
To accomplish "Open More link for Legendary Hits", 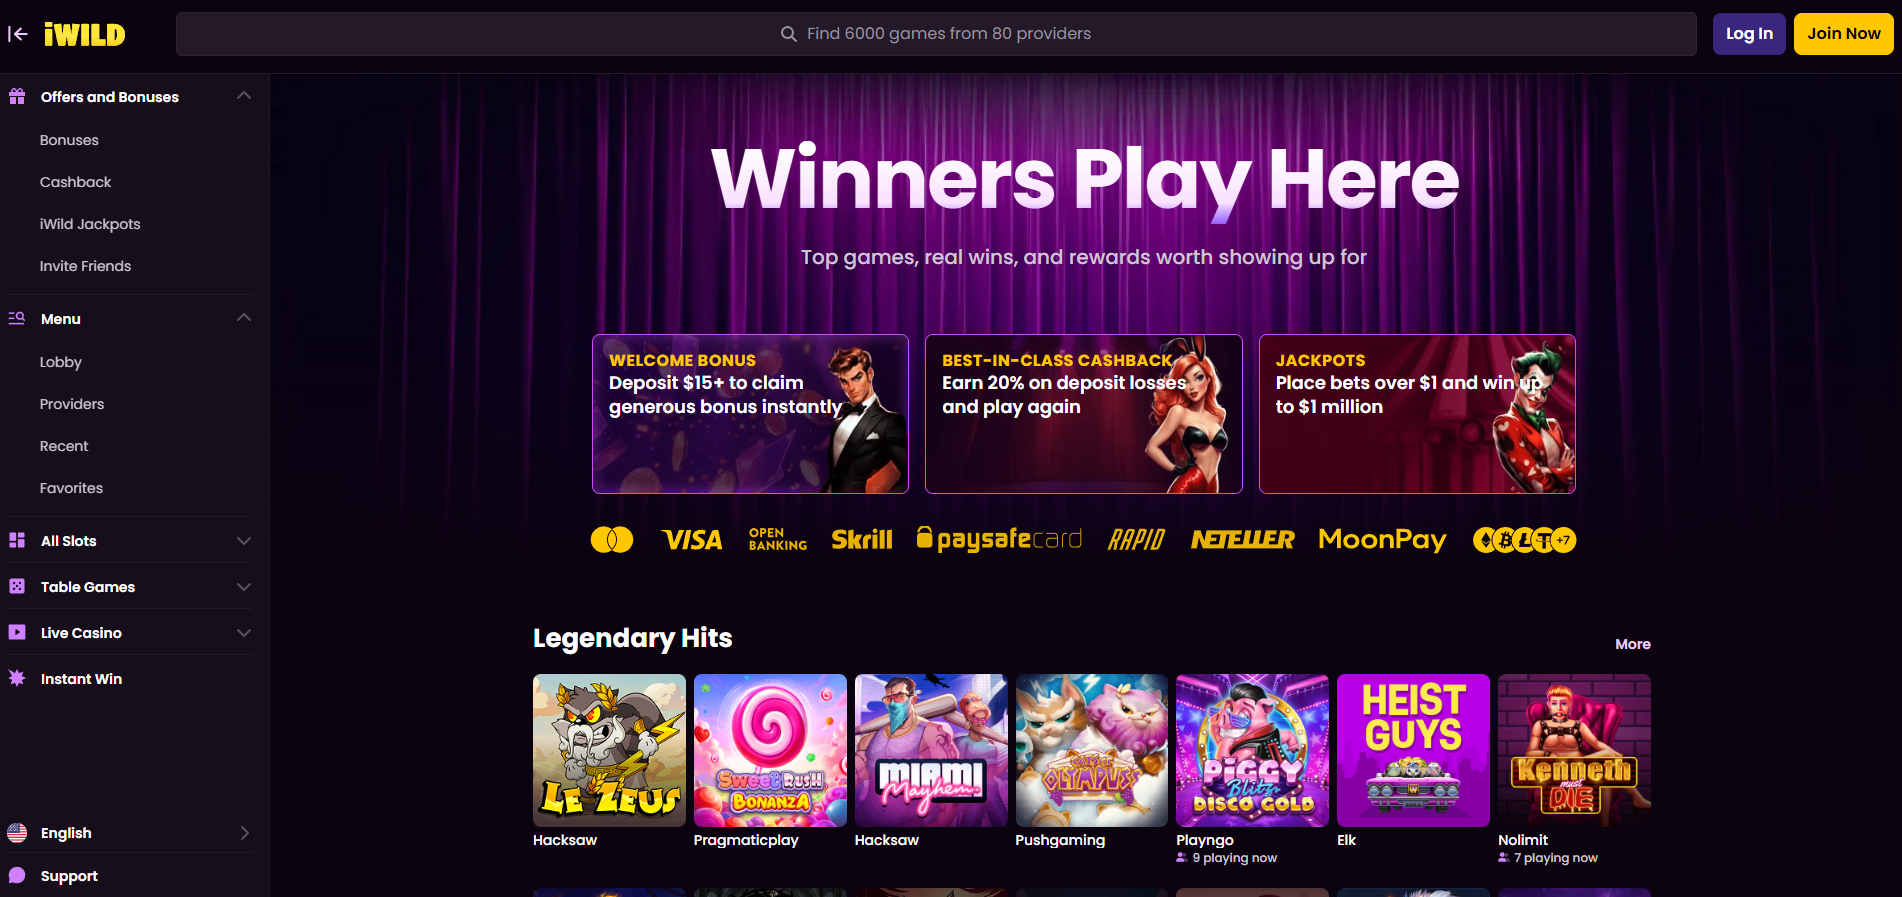I will [1632, 644].
